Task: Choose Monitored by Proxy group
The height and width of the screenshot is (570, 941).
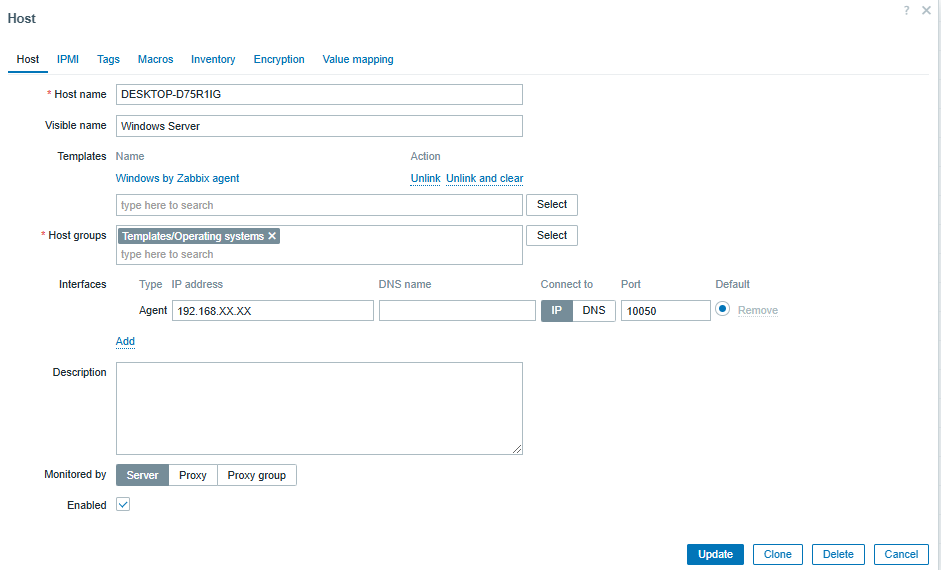Action: [256, 475]
